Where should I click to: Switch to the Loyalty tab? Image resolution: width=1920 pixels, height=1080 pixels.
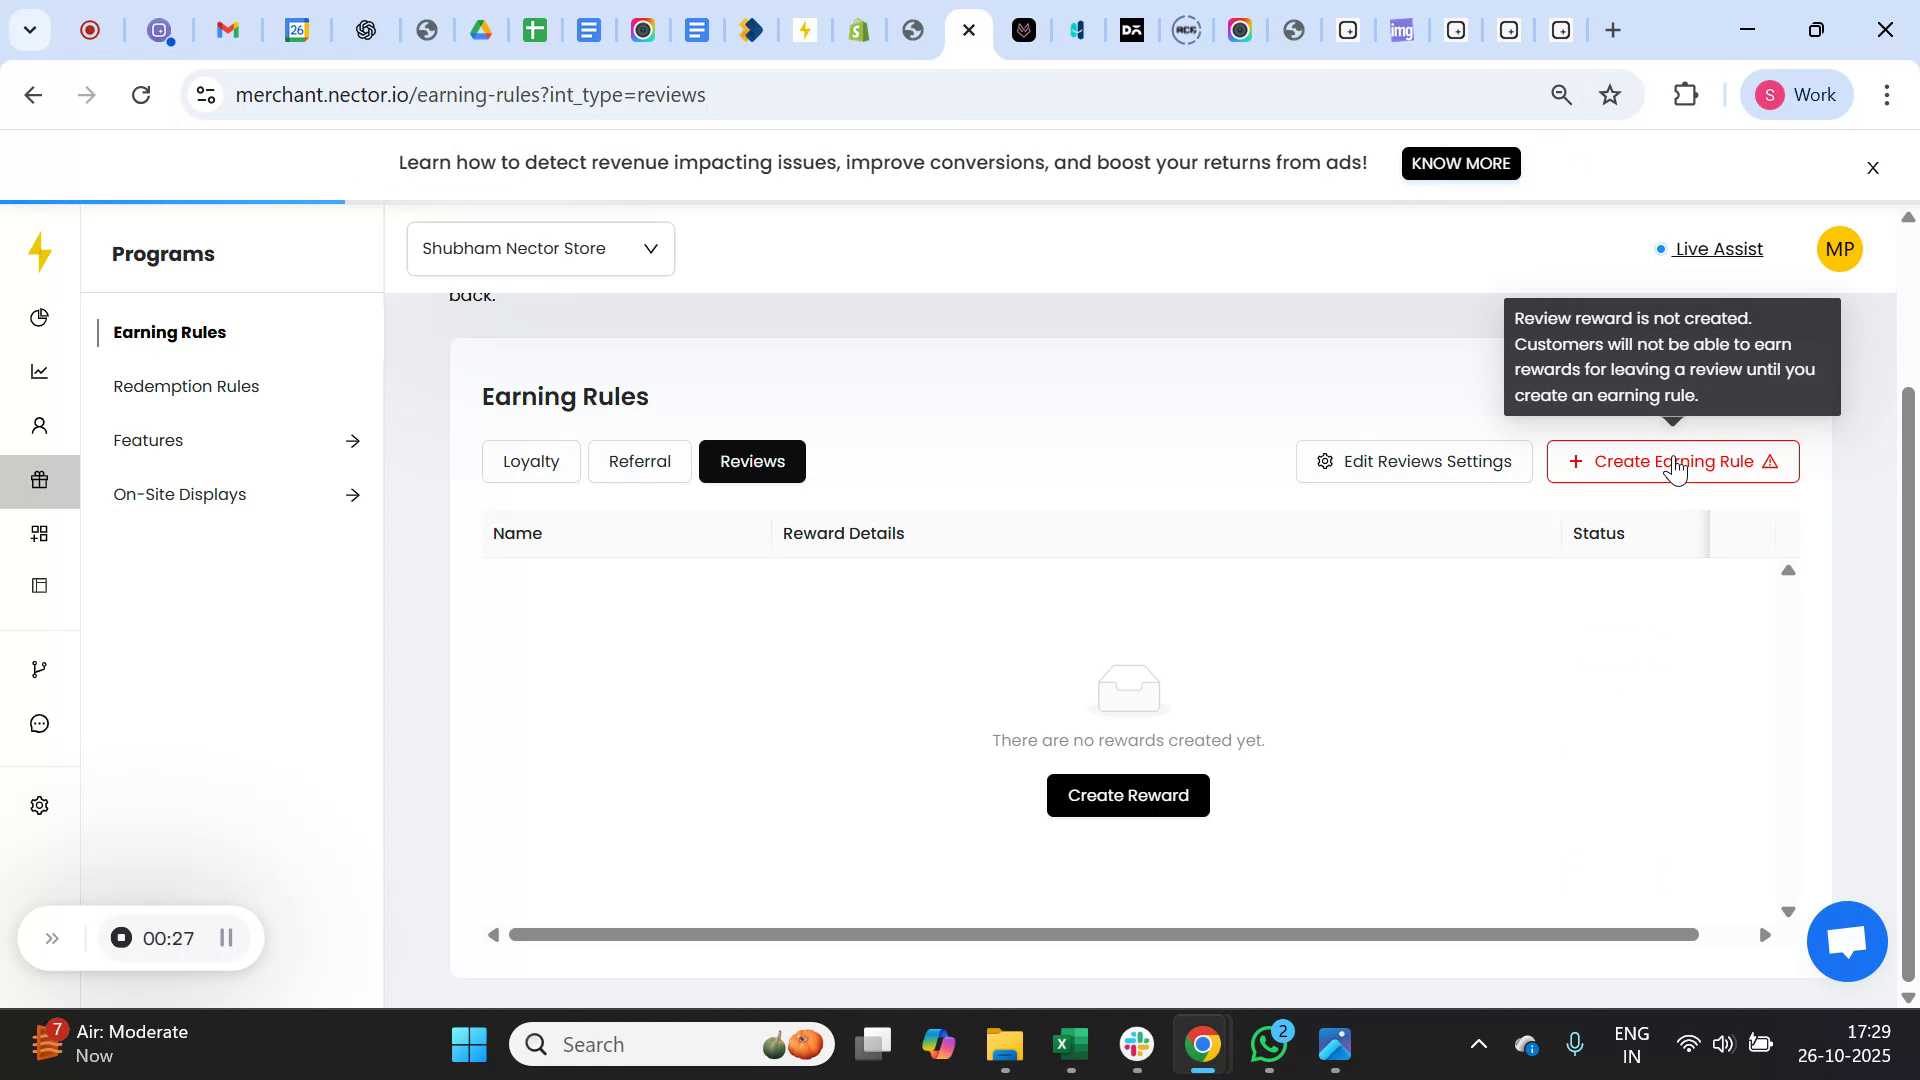531,461
